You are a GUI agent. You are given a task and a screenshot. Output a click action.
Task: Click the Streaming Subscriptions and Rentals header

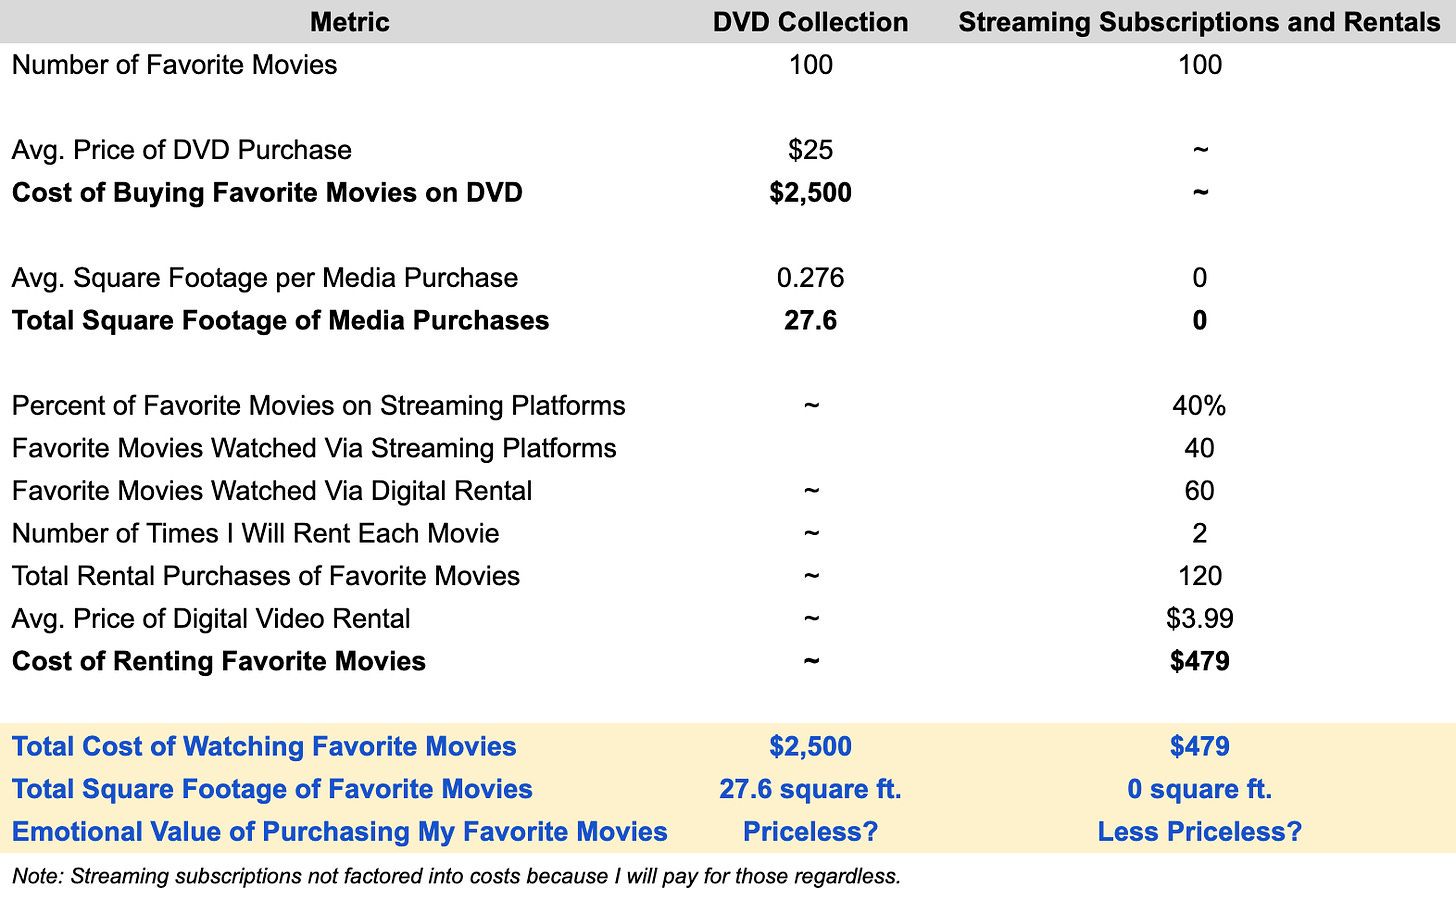[1199, 22]
